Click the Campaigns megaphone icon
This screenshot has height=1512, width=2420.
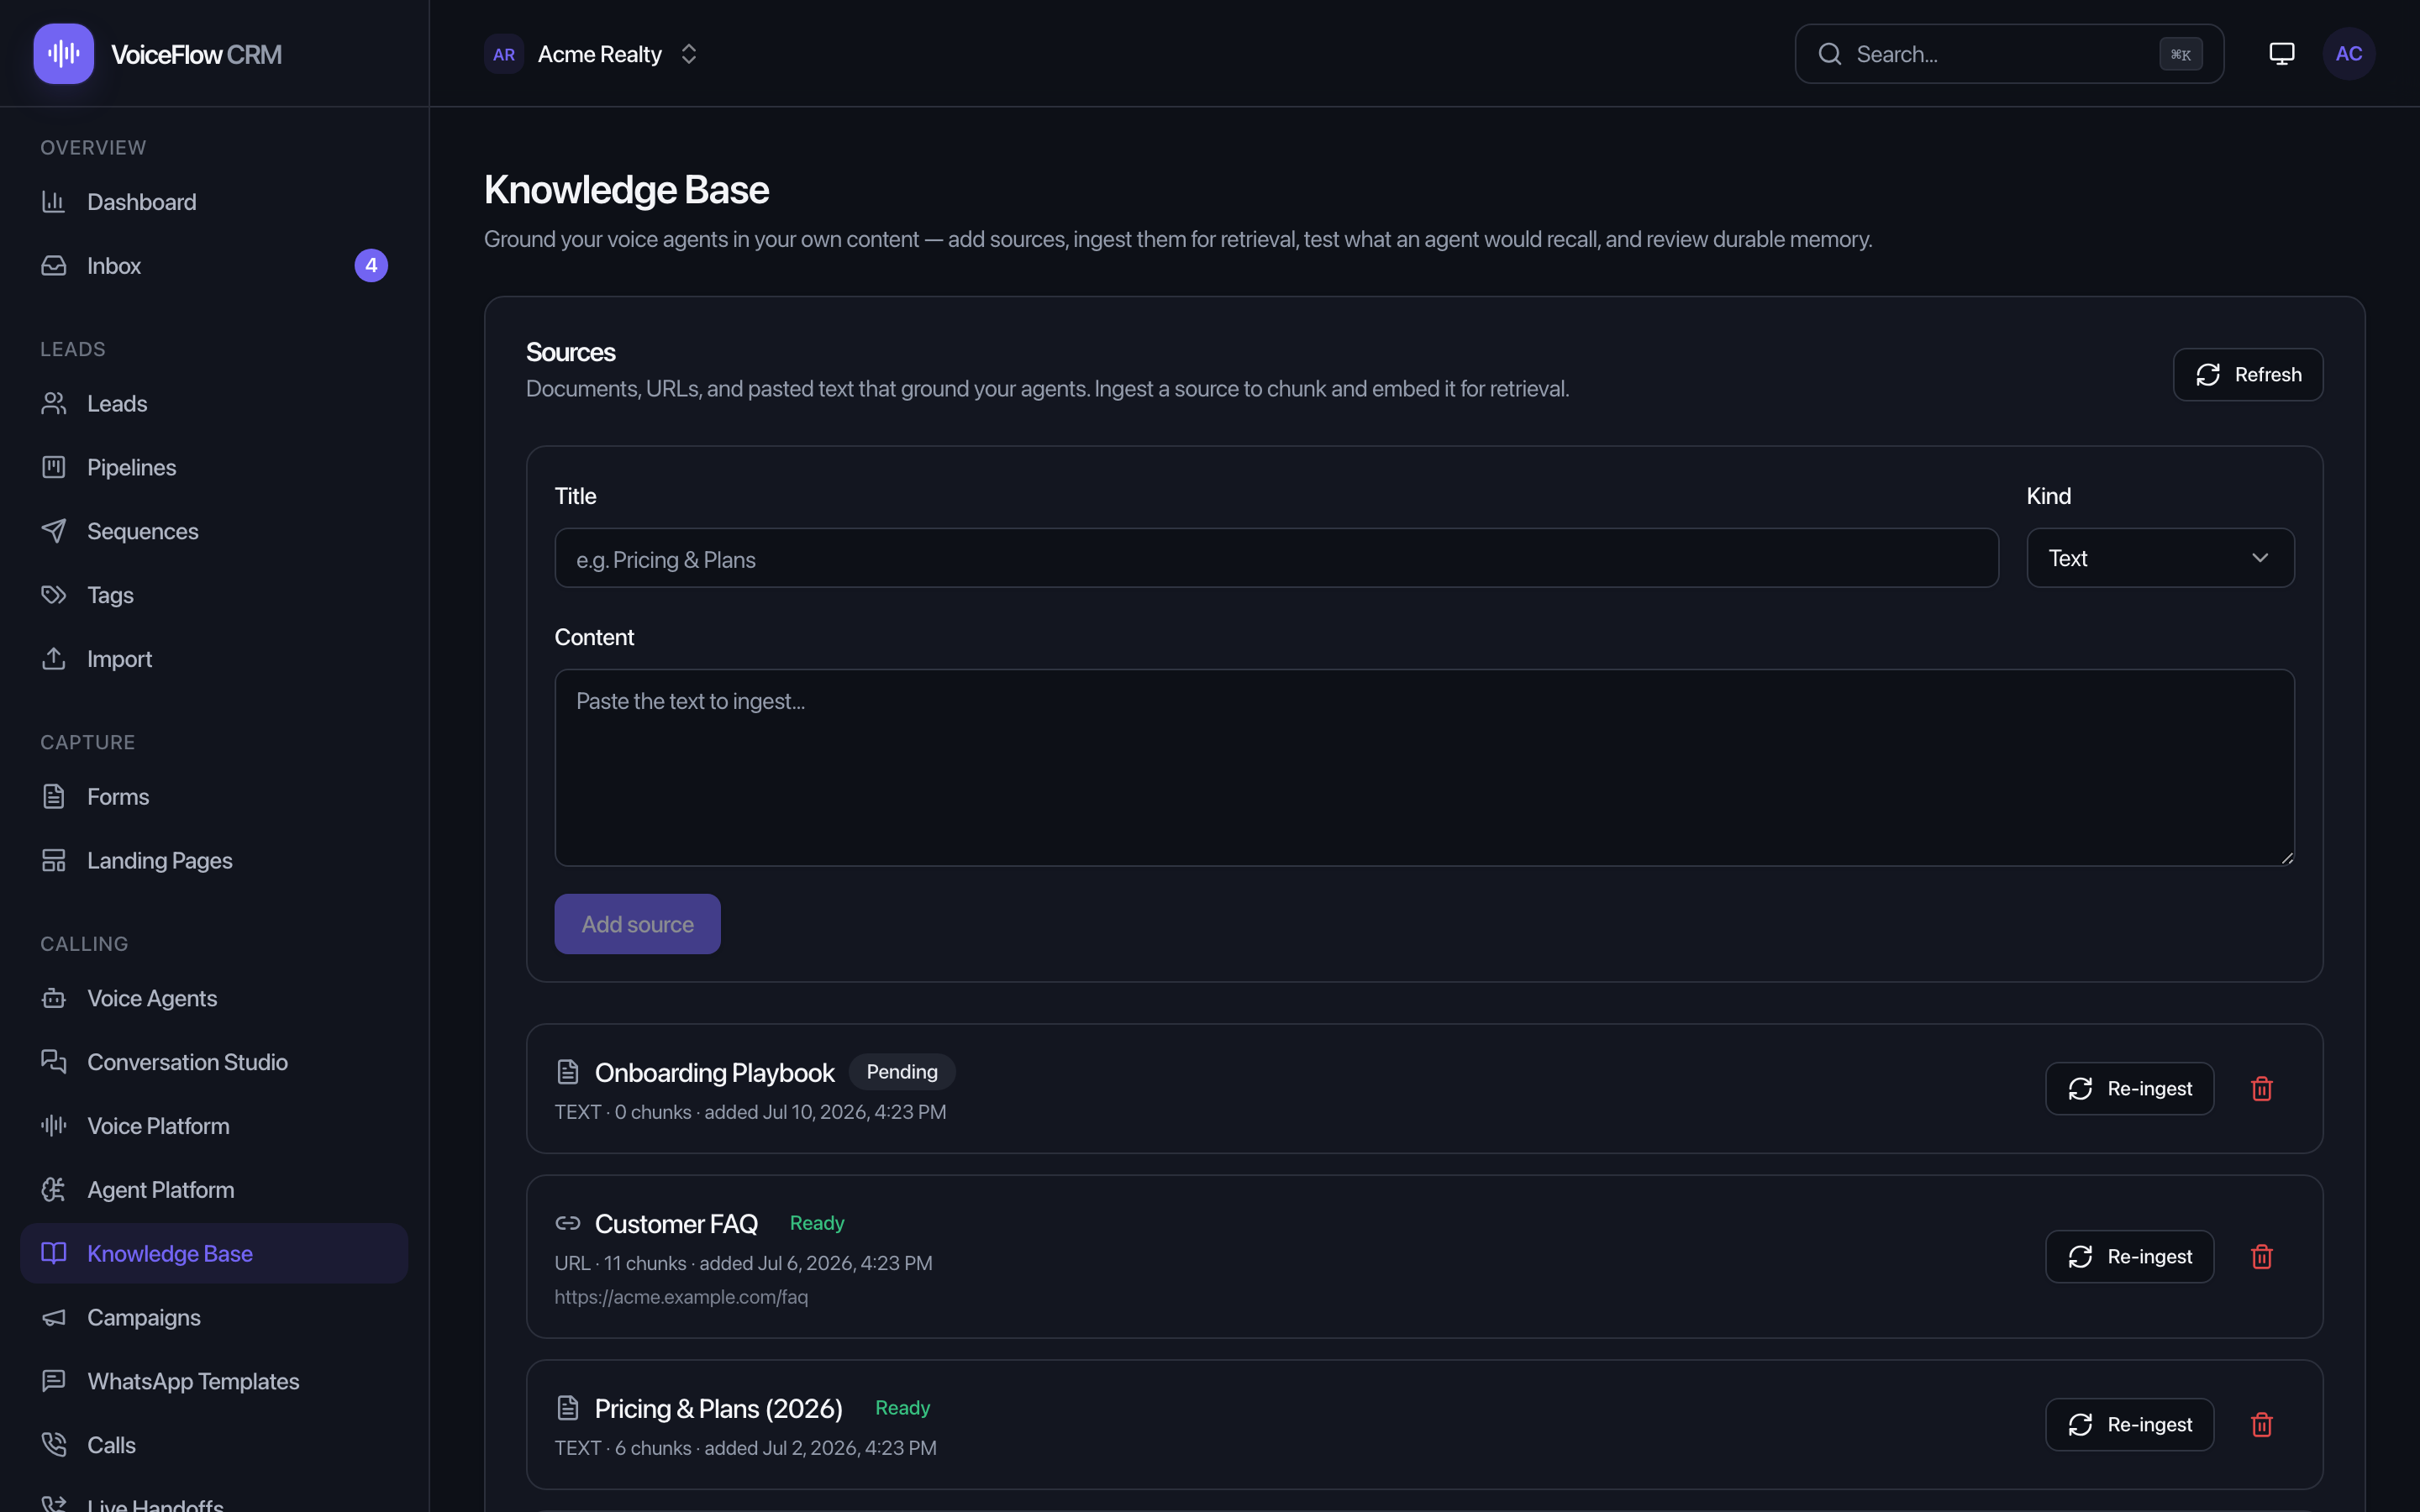[x=54, y=1318]
